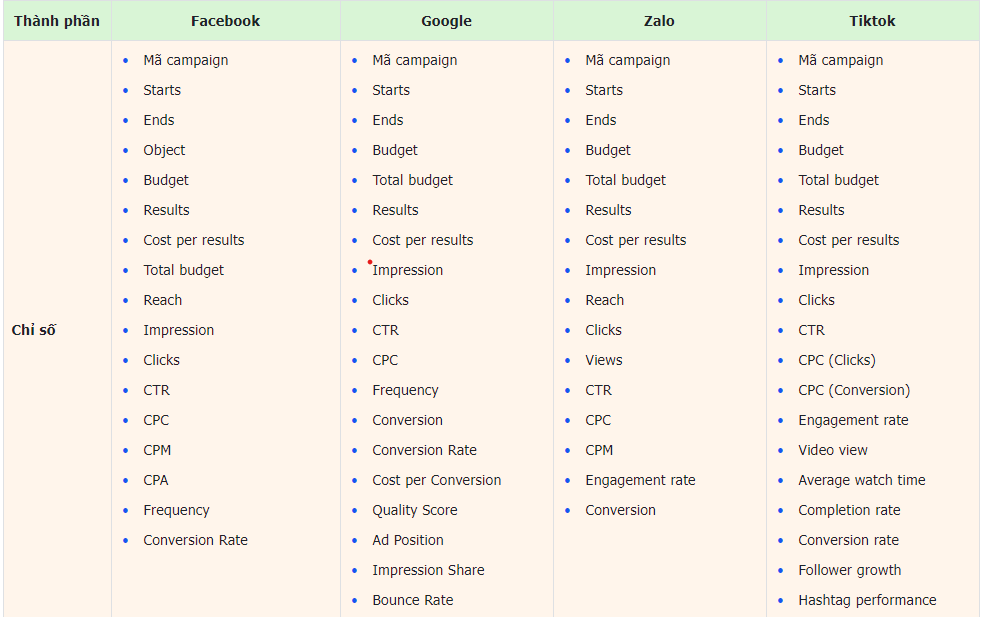This screenshot has width=982, height=617.
Task: Select Ad Position under Google
Action: [x=408, y=540]
